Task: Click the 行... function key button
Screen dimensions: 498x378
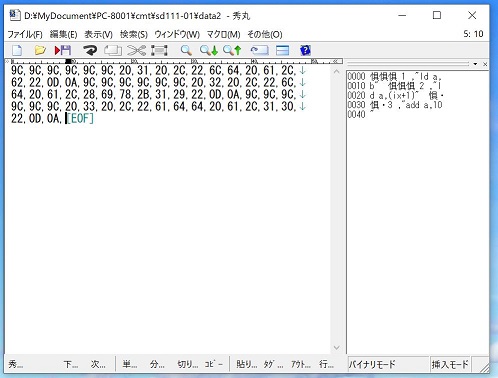Action: point(326,364)
